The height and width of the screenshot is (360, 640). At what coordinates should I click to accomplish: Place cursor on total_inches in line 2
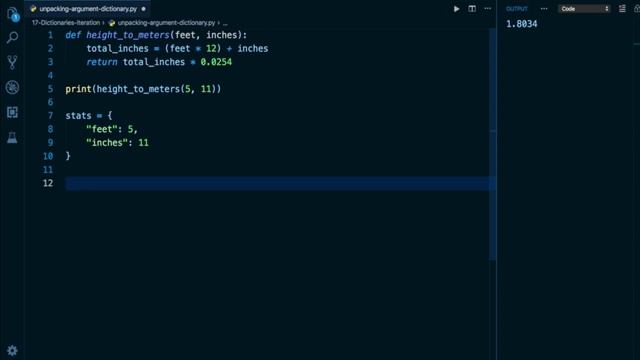tap(118, 49)
